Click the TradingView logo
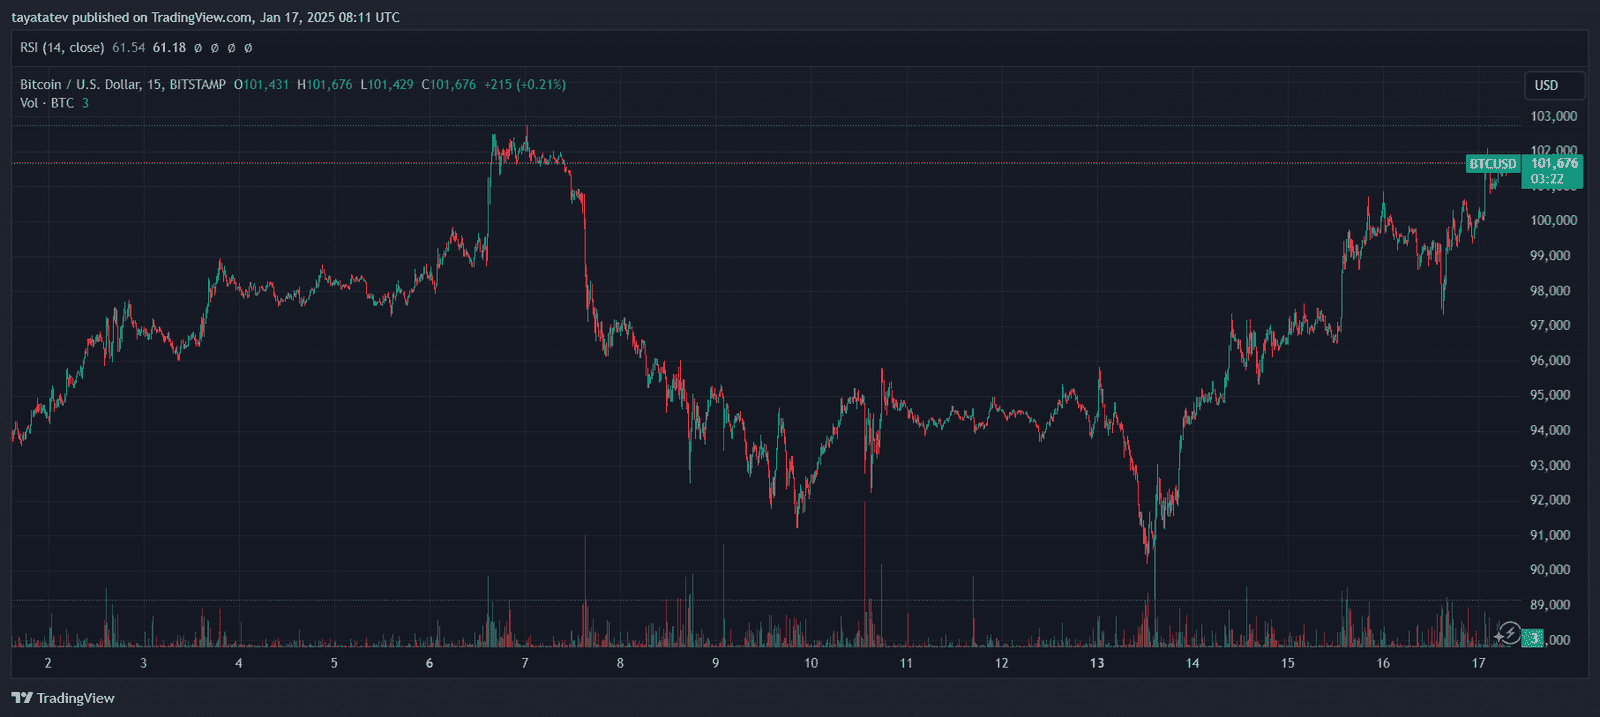The image size is (1600, 717). [62, 698]
